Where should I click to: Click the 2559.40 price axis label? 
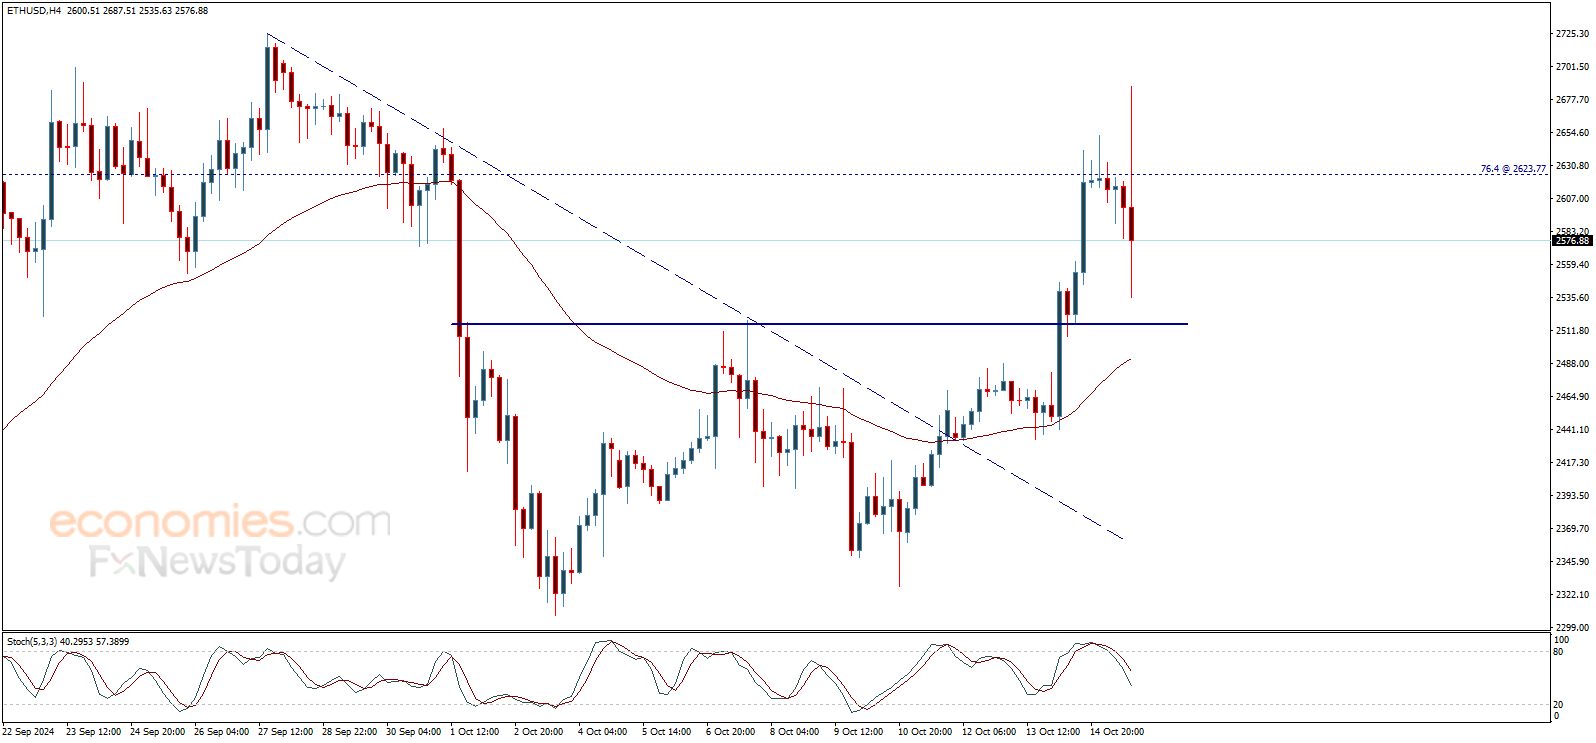1572,265
